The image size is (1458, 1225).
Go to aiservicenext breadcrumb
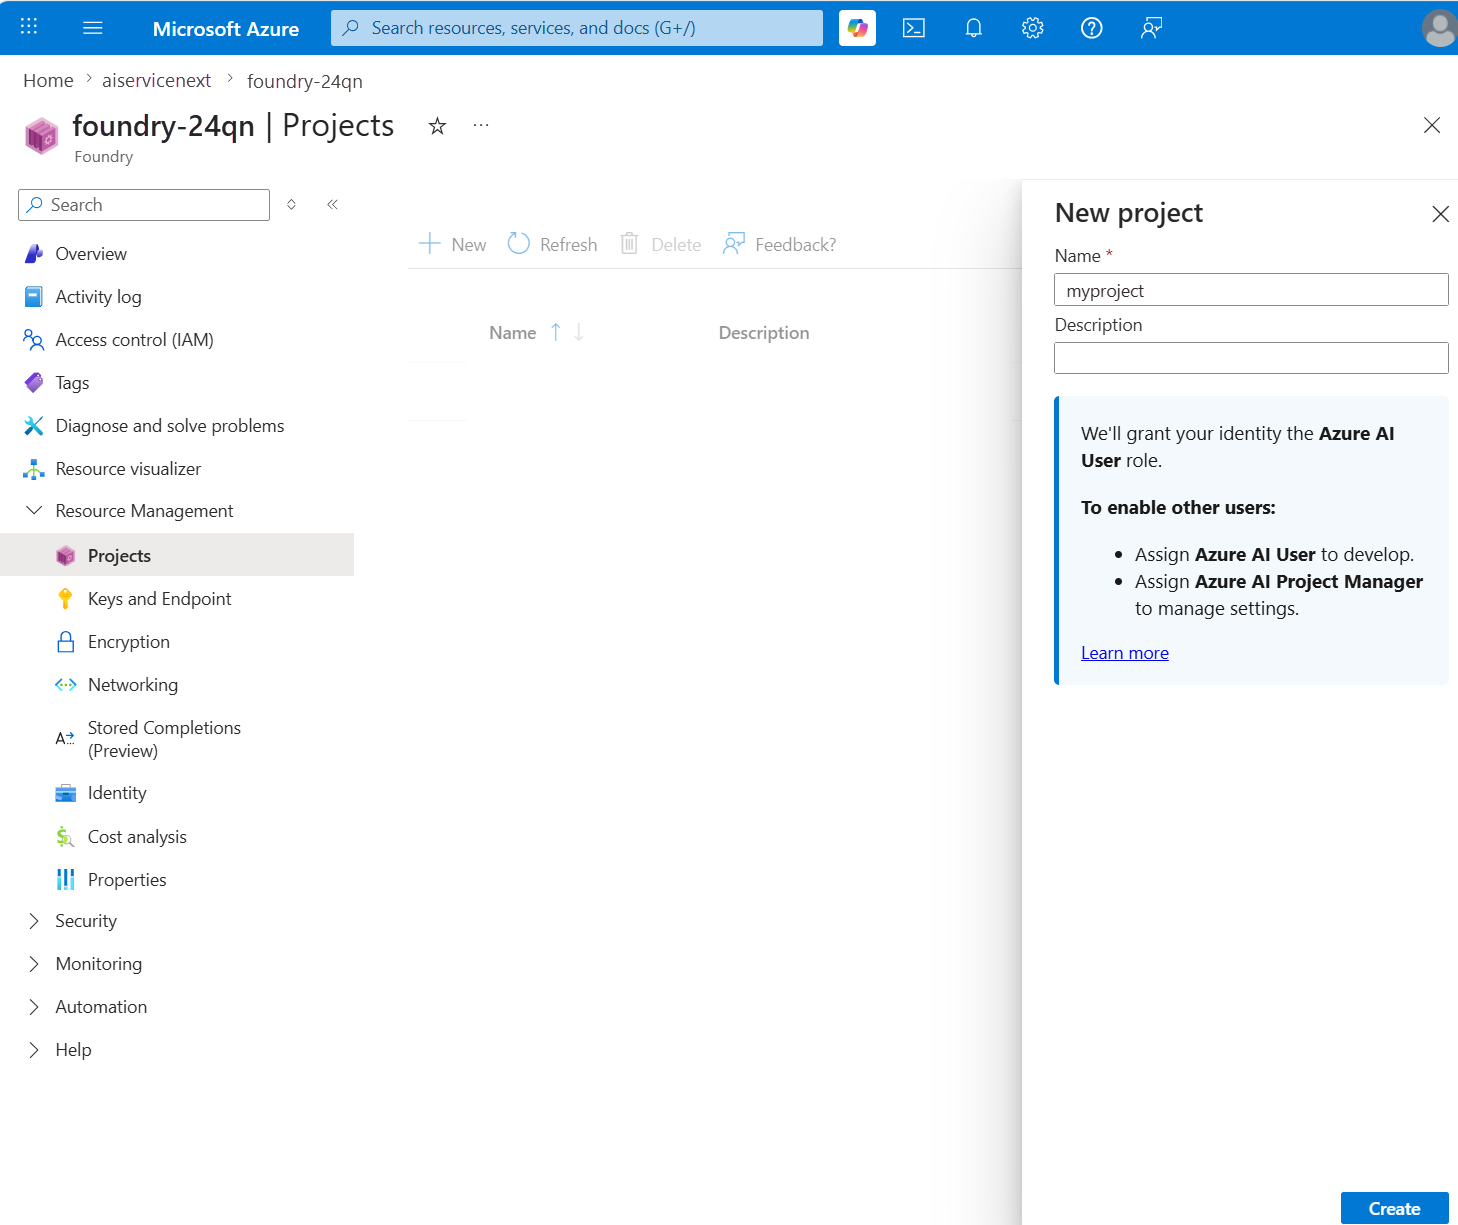(x=156, y=81)
